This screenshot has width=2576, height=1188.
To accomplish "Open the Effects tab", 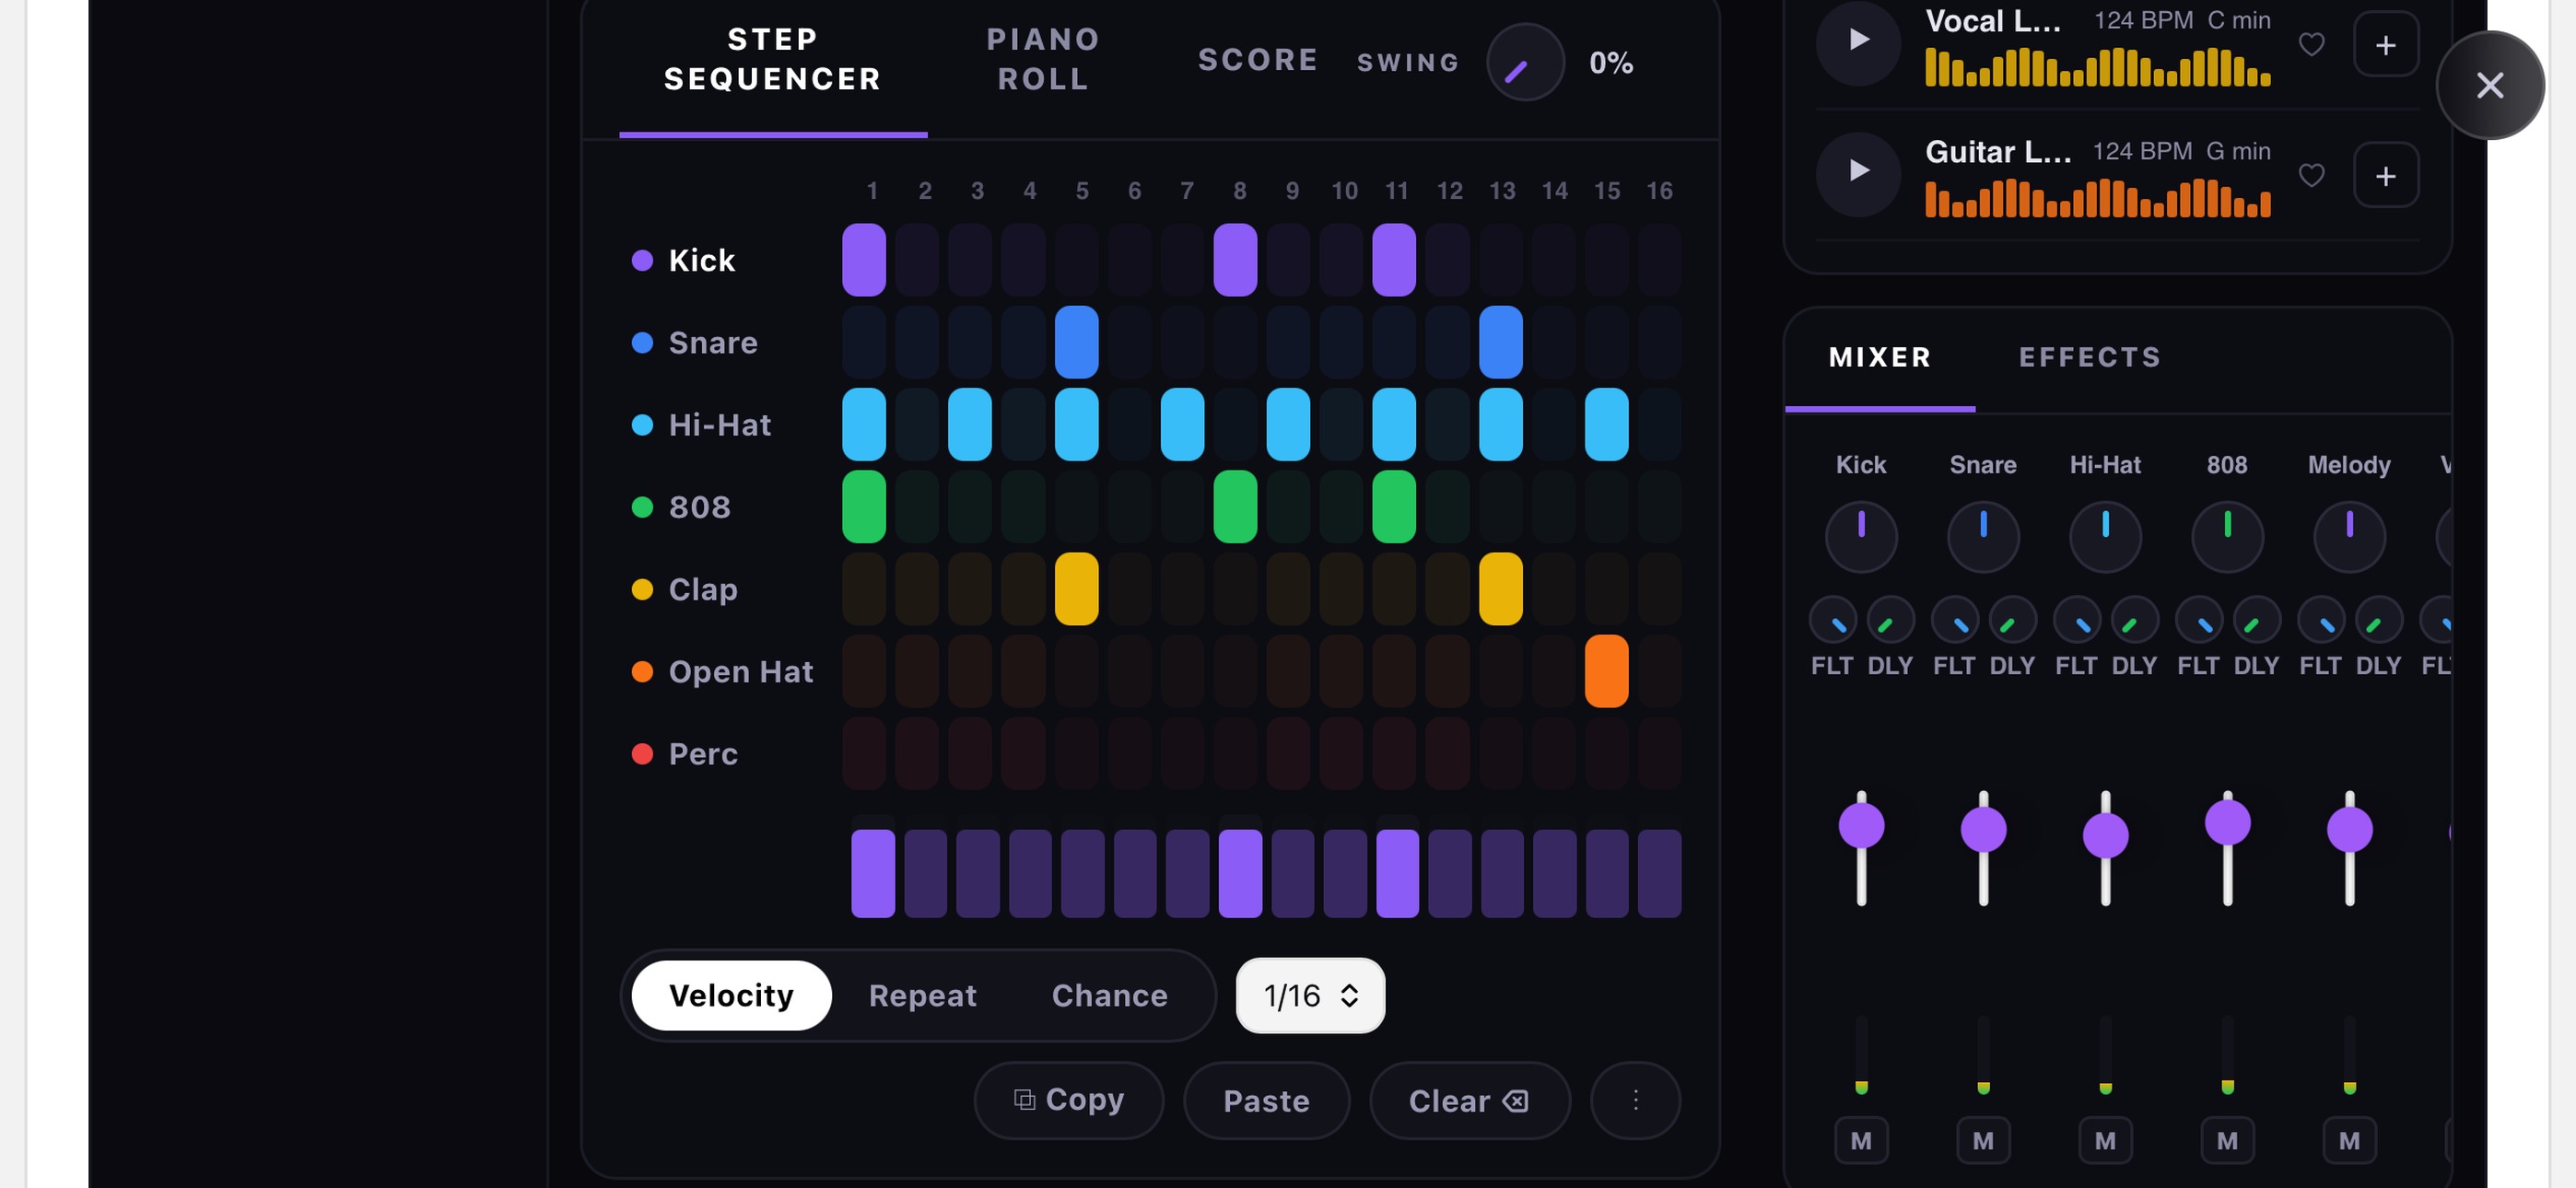I will tap(2090, 357).
